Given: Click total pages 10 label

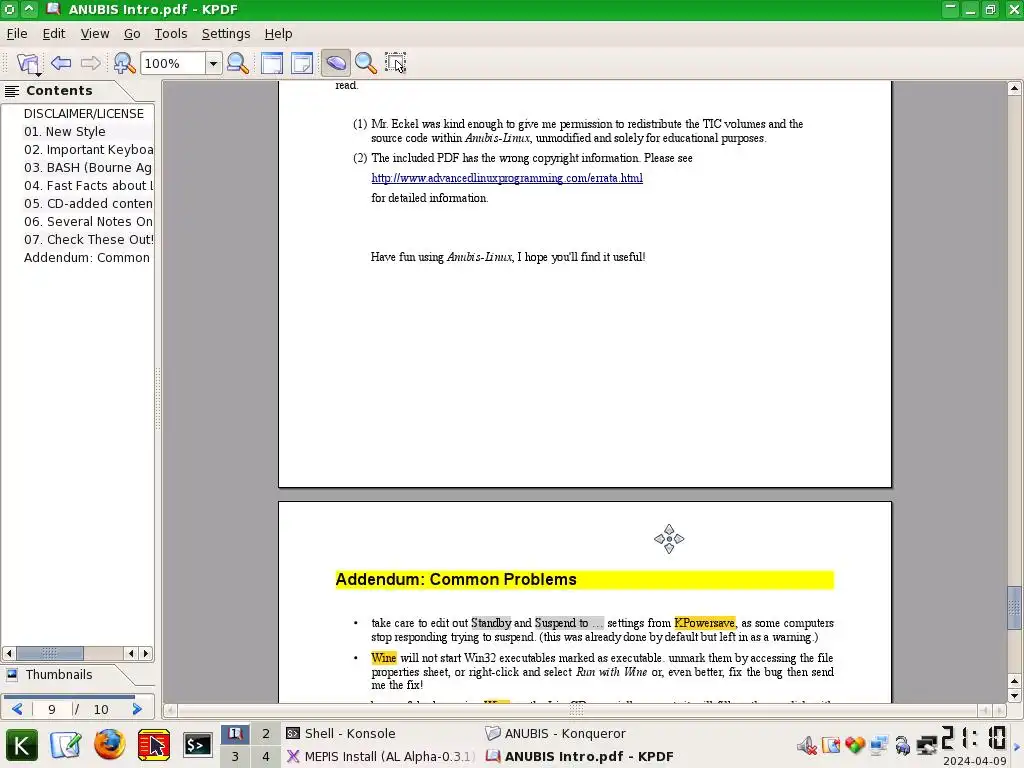Looking at the screenshot, I should click(x=101, y=709).
